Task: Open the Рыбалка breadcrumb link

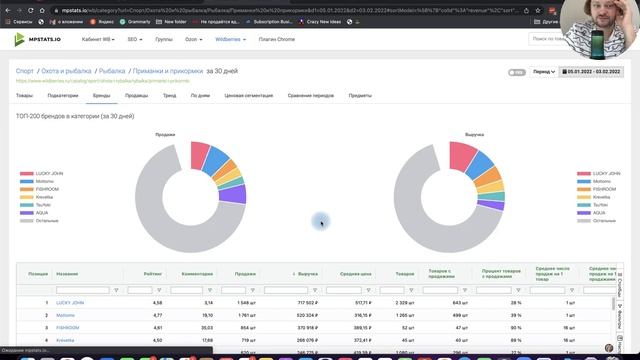Action: [x=112, y=71]
